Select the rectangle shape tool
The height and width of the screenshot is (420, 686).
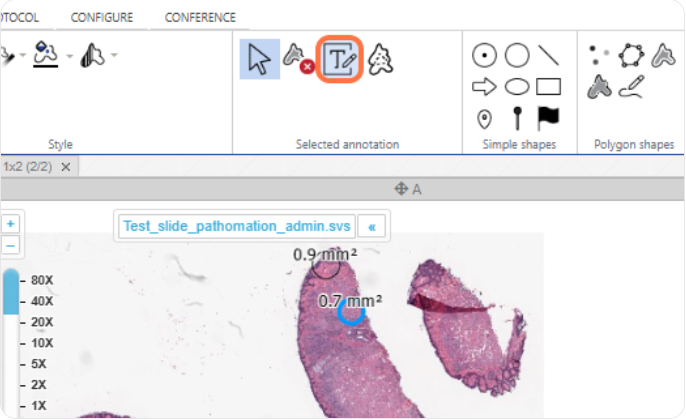click(548, 87)
